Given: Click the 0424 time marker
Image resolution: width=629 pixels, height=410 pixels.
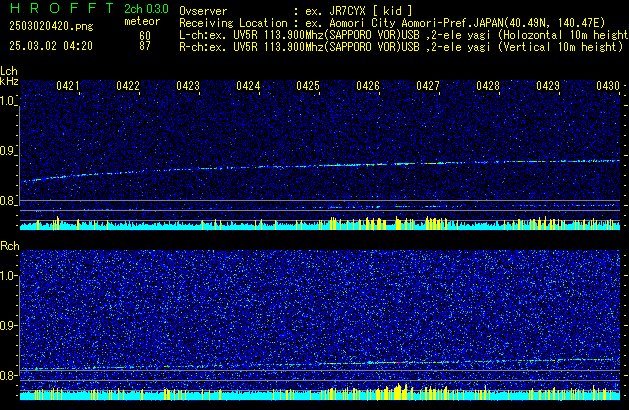Looking at the screenshot, I should coord(248,86).
